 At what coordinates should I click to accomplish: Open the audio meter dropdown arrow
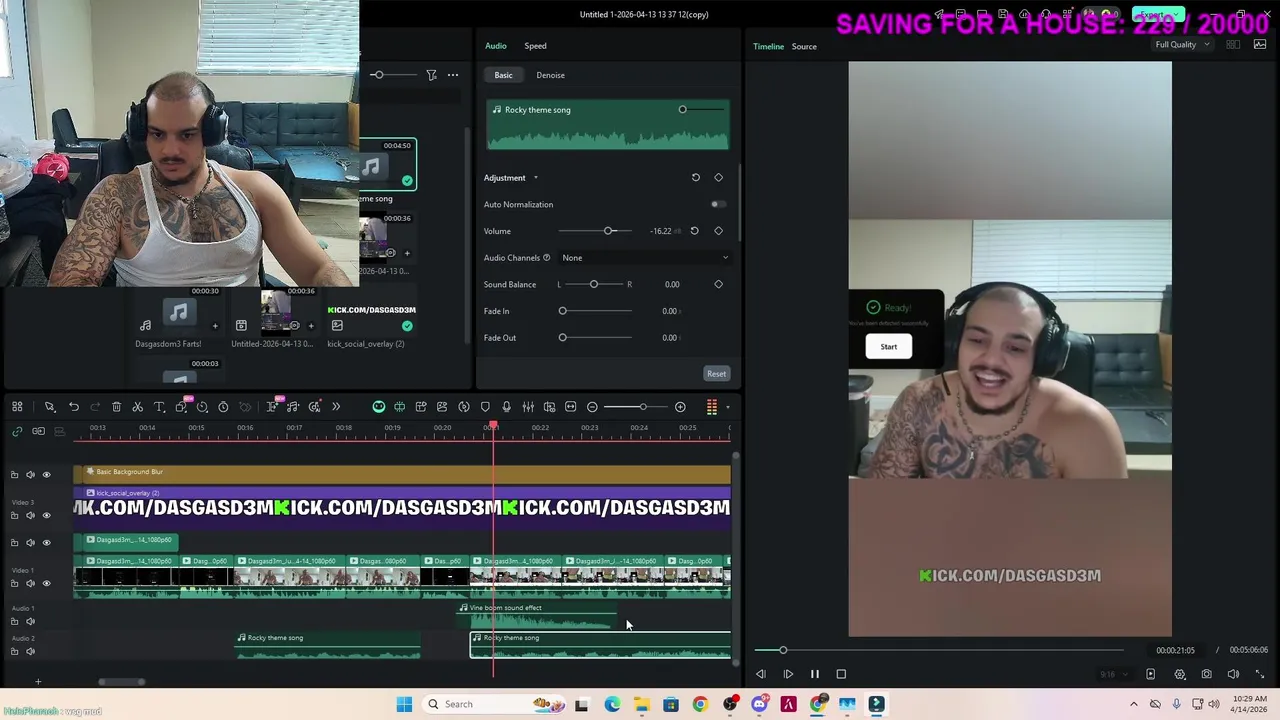727,407
